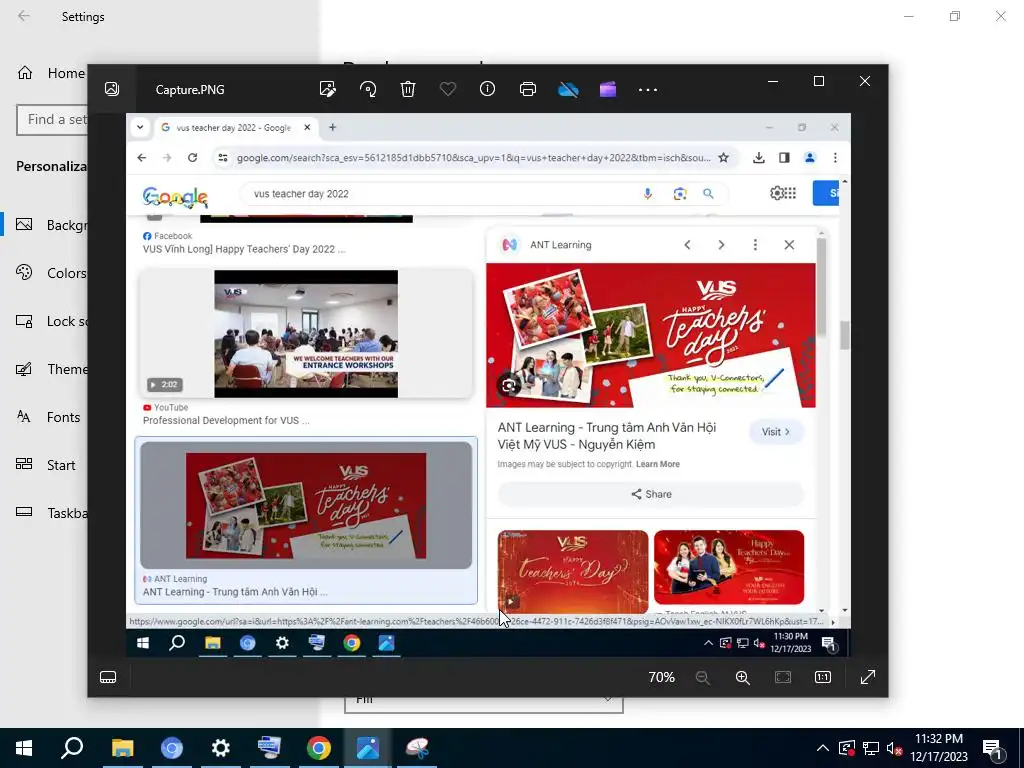Image resolution: width=1024 pixels, height=768 pixels.
Task: Open Fonts in the Settings sidebar
Action: click(48, 417)
